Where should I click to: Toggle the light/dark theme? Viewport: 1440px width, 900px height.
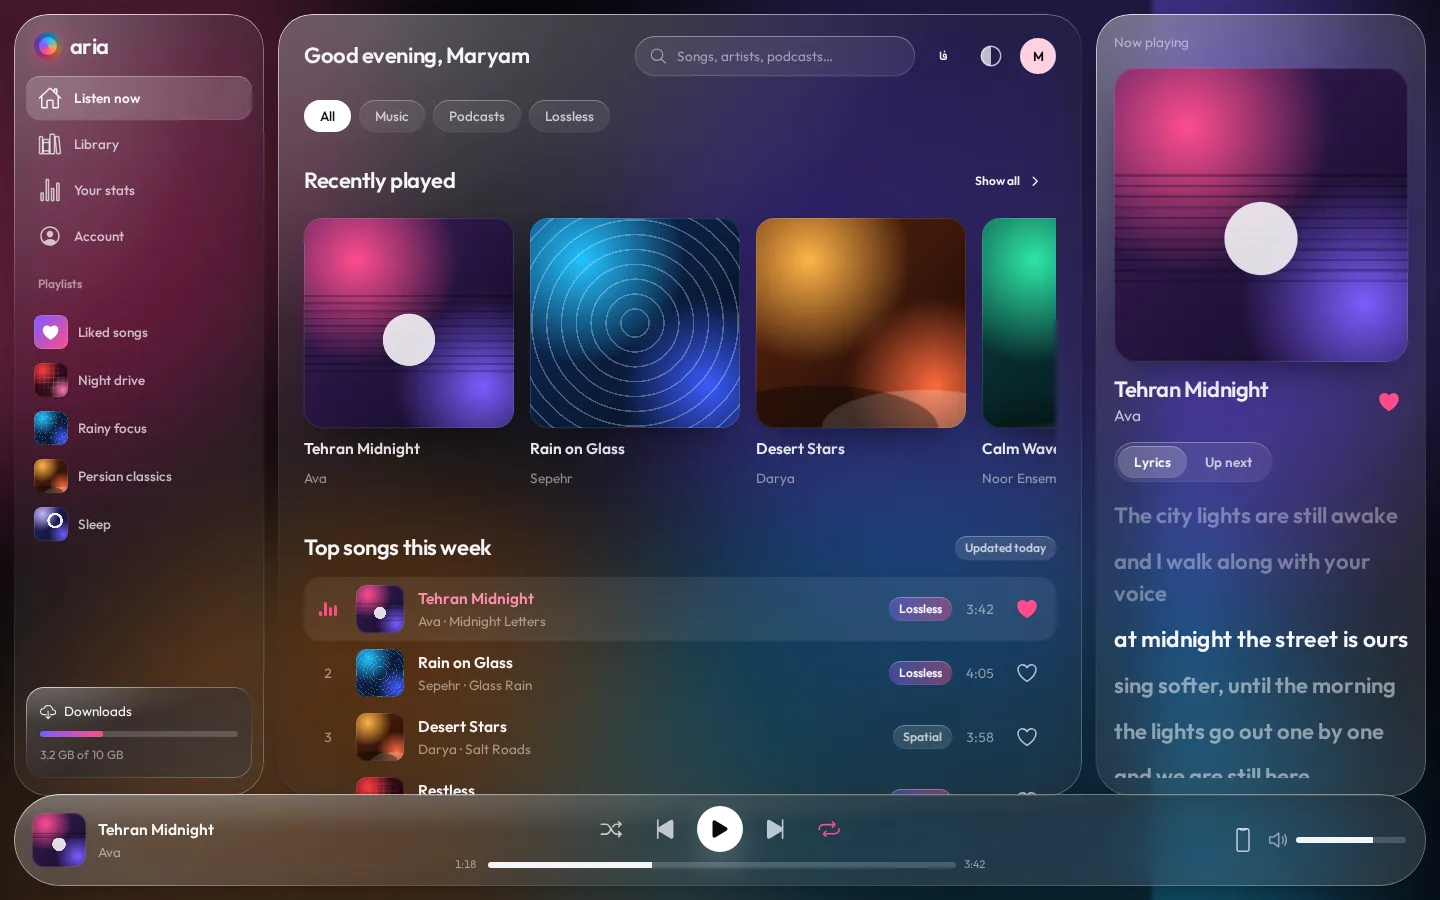pos(991,56)
